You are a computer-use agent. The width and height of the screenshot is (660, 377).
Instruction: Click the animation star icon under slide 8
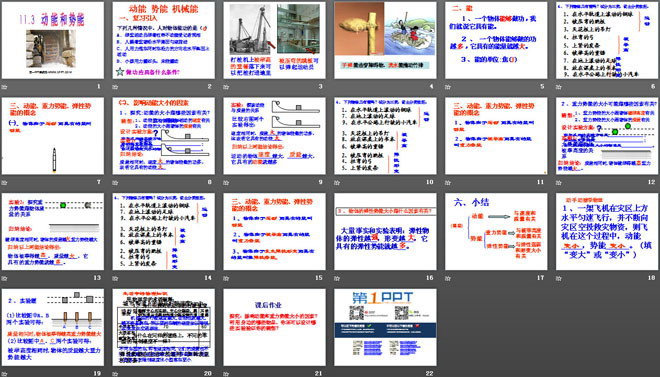pyautogui.click(x=115, y=182)
